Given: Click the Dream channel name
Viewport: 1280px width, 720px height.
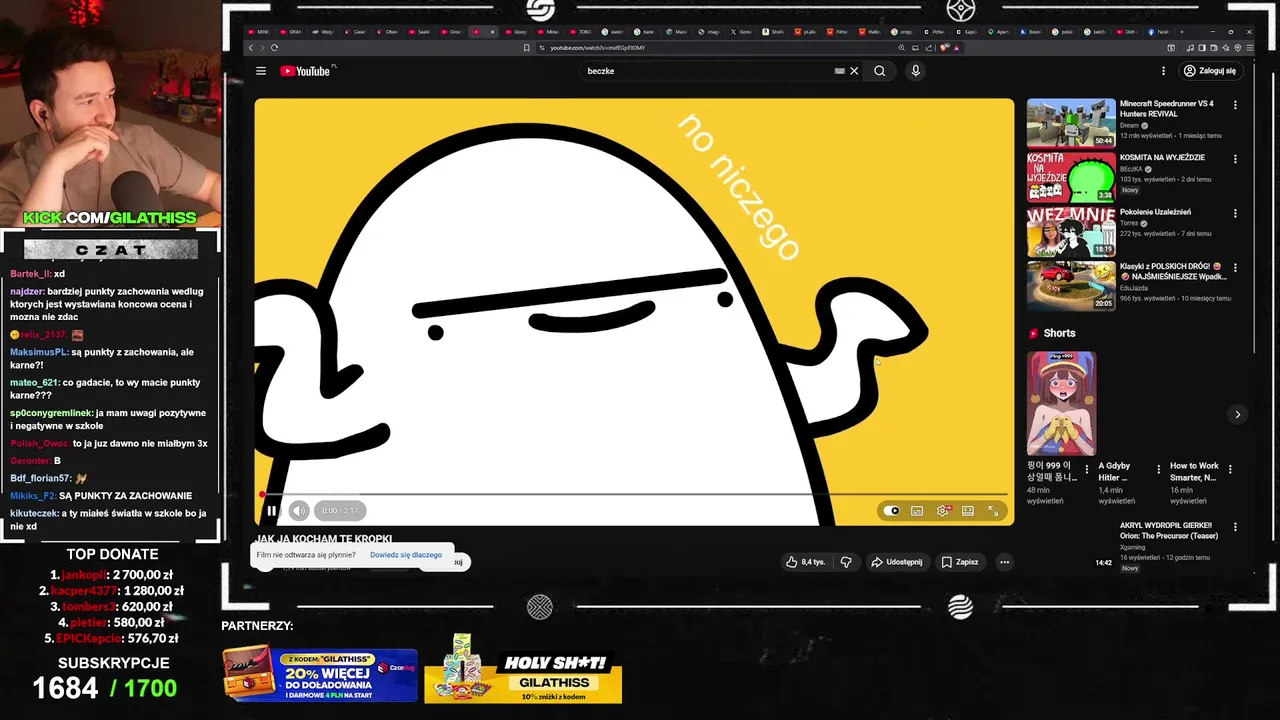Looking at the screenshot, I should click(x=1129, y=126).
